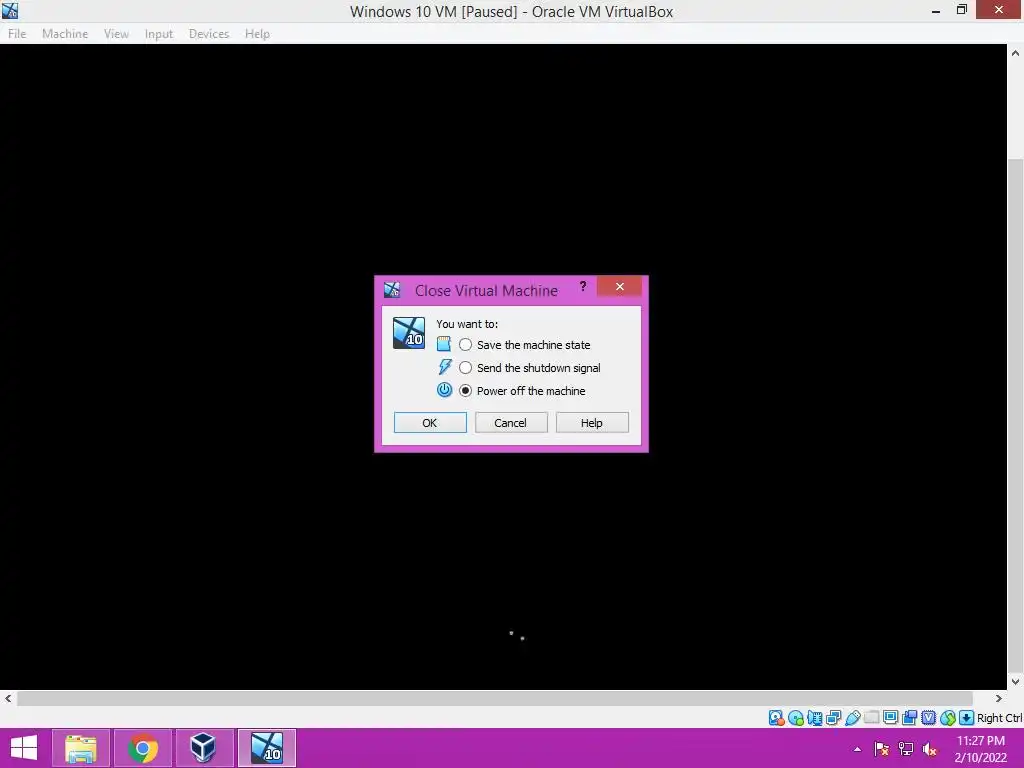This screenshot has width=1024, height=768.
Task: Show hidden tray icons arrow
Action: (x=857, y=749)
